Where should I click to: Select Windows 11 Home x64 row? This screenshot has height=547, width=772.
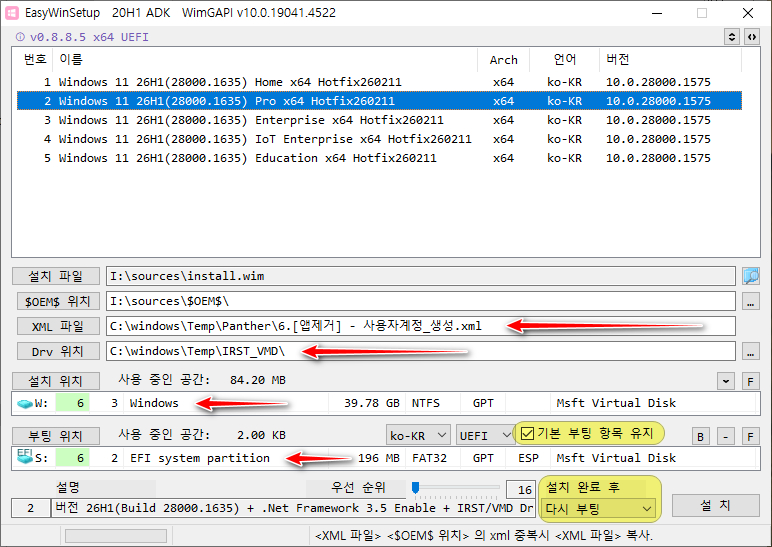click(x=379, y=82)
